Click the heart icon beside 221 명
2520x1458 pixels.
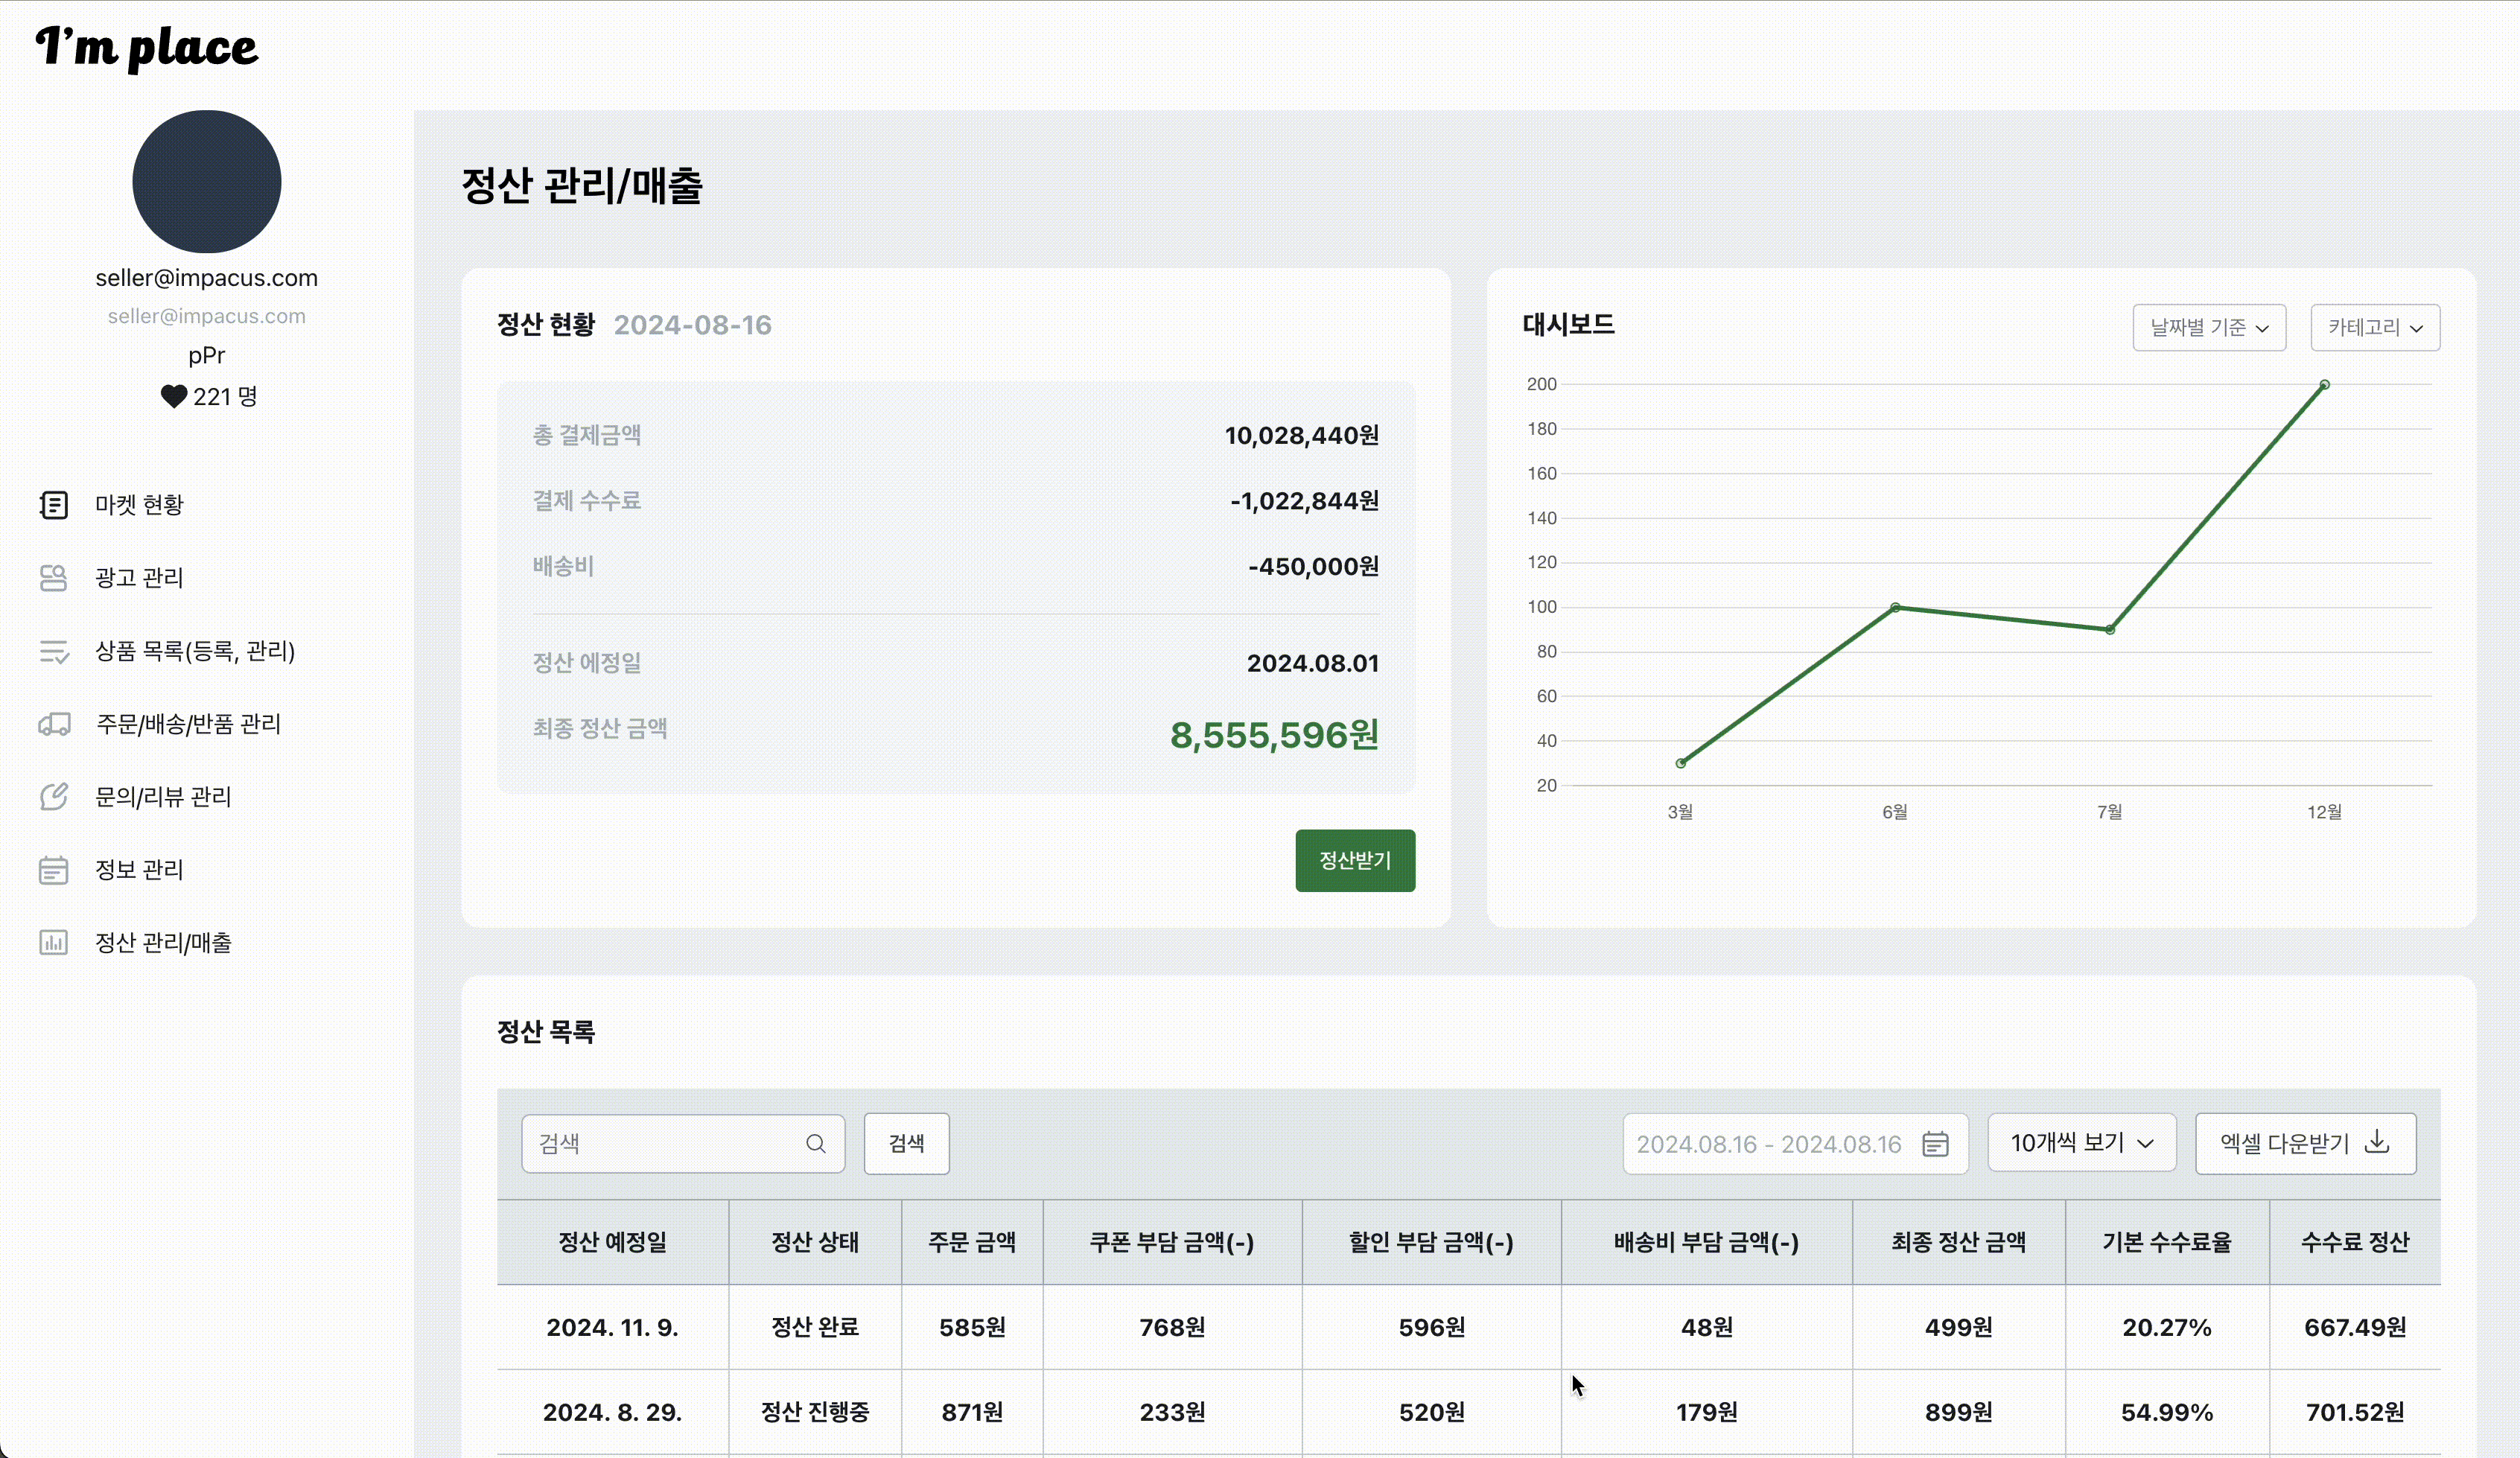coord(174,397)
